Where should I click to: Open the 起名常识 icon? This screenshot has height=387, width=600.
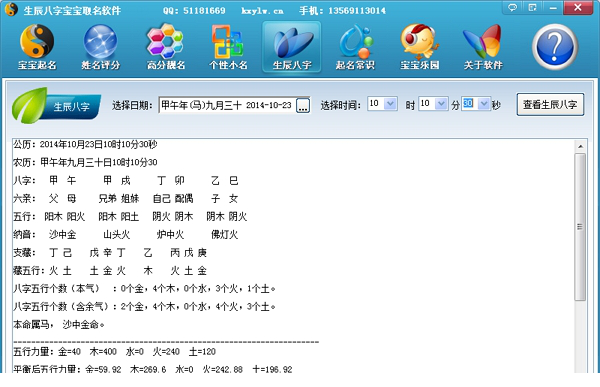tap(355, 47)
